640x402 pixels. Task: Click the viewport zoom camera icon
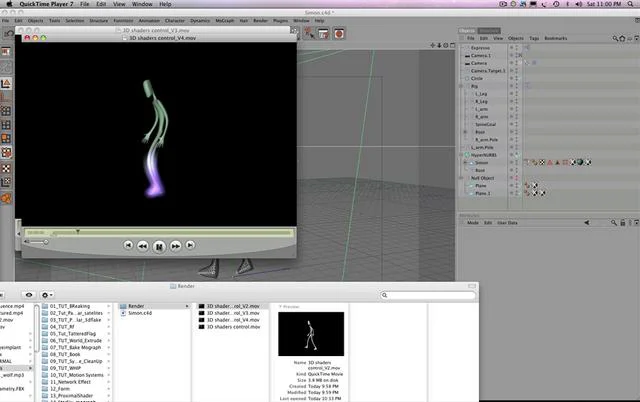click(439, 45)
